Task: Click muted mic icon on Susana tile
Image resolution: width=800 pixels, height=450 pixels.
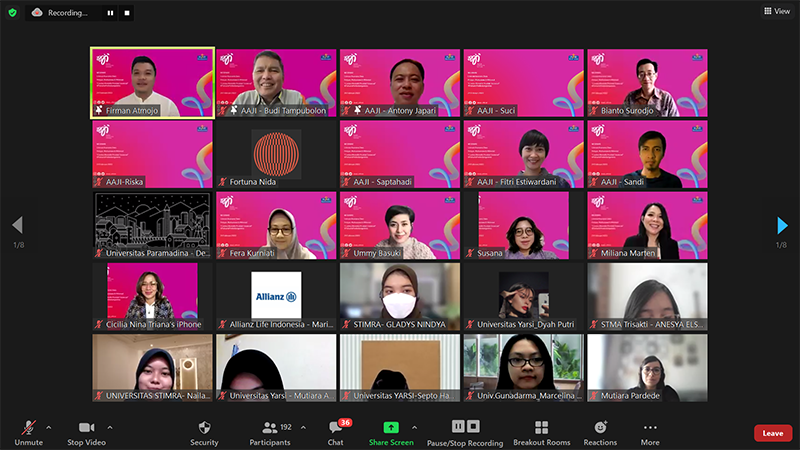Action: [x=470, y=253]
